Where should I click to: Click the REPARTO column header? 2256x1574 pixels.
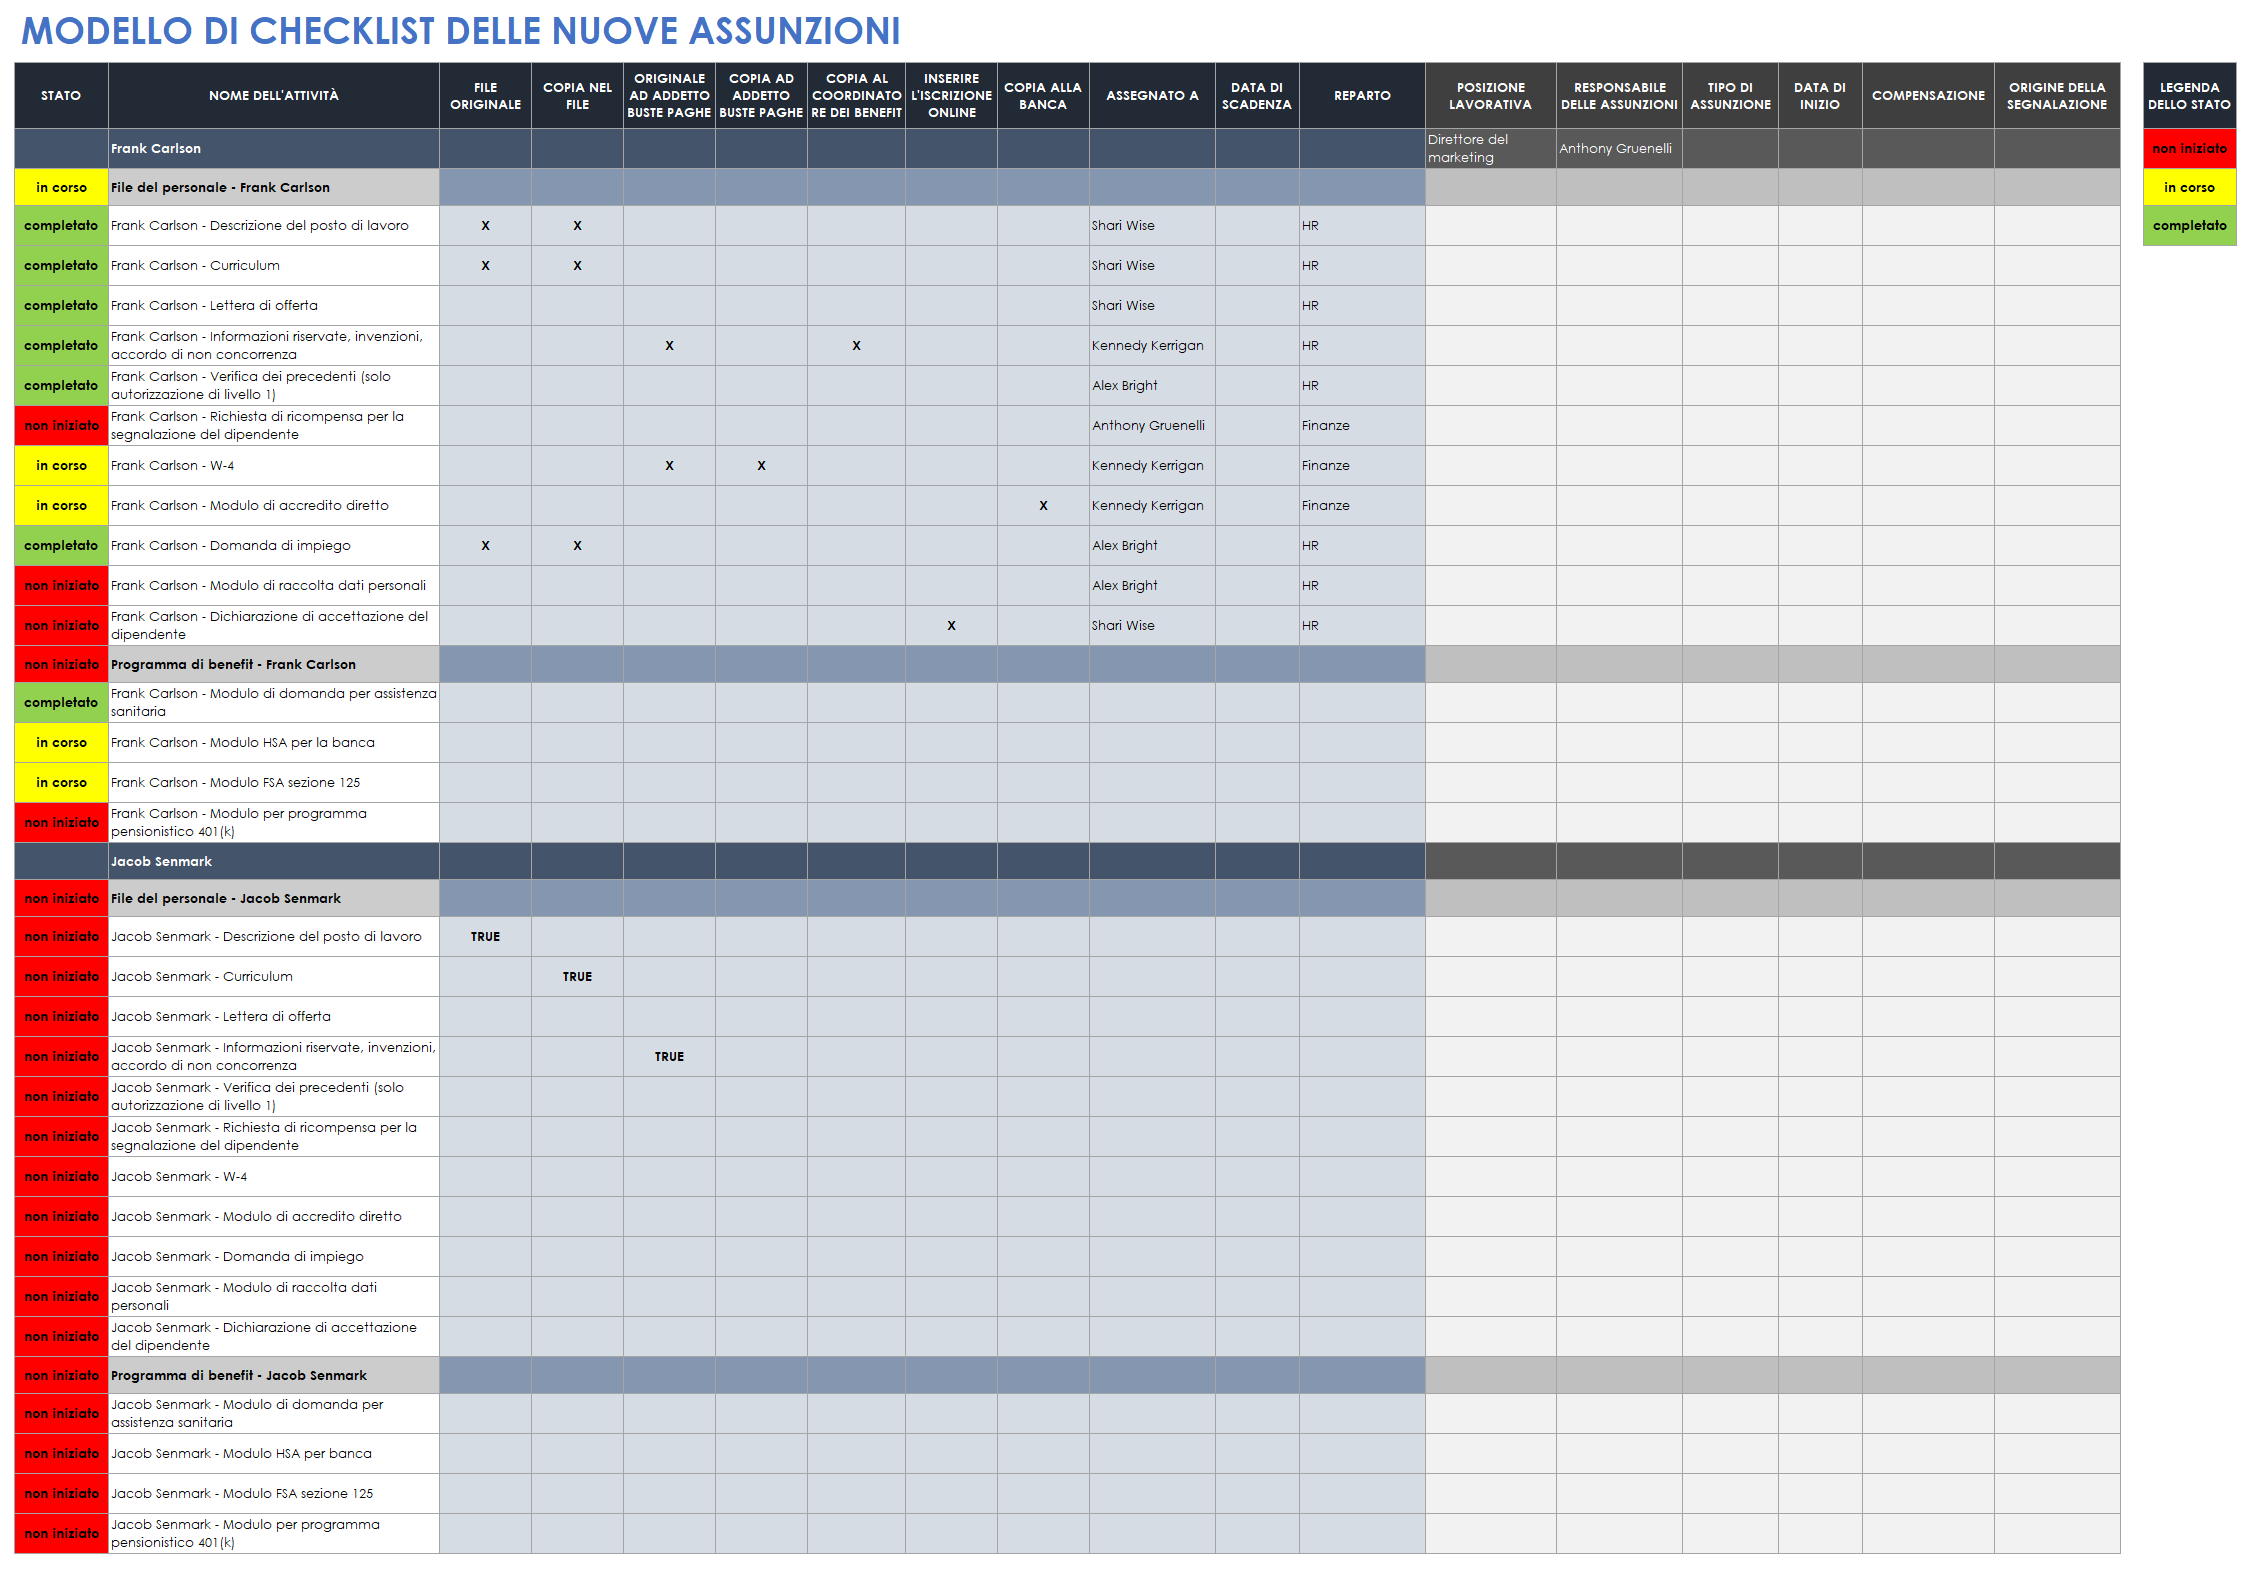coord(1362,95)
